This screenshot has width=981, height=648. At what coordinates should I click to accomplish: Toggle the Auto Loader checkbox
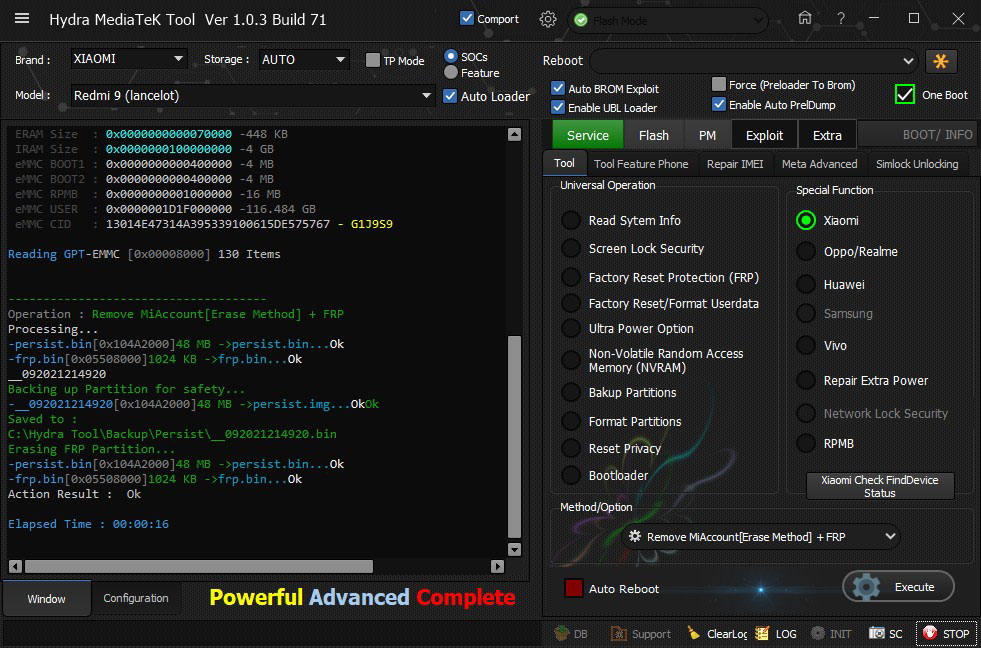(x=450, y=96)
